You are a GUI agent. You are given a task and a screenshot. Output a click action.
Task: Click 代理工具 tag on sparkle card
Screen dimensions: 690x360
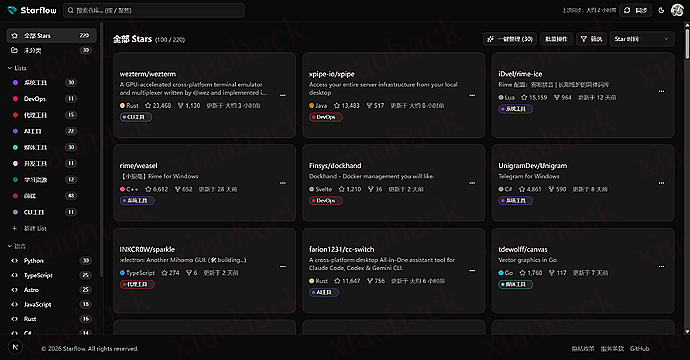pyautogui.click(x=137, y=284)
